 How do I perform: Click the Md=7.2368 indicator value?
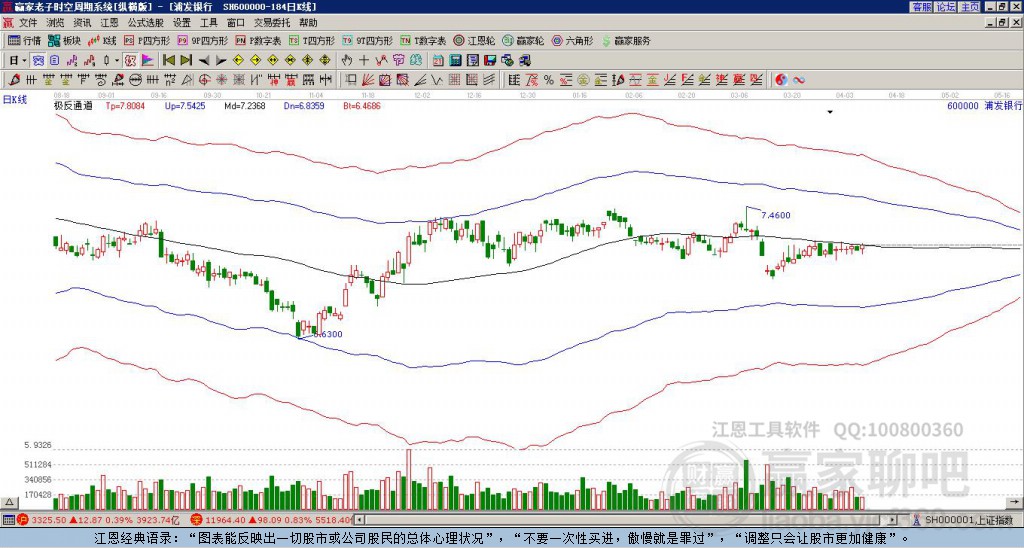245,106
